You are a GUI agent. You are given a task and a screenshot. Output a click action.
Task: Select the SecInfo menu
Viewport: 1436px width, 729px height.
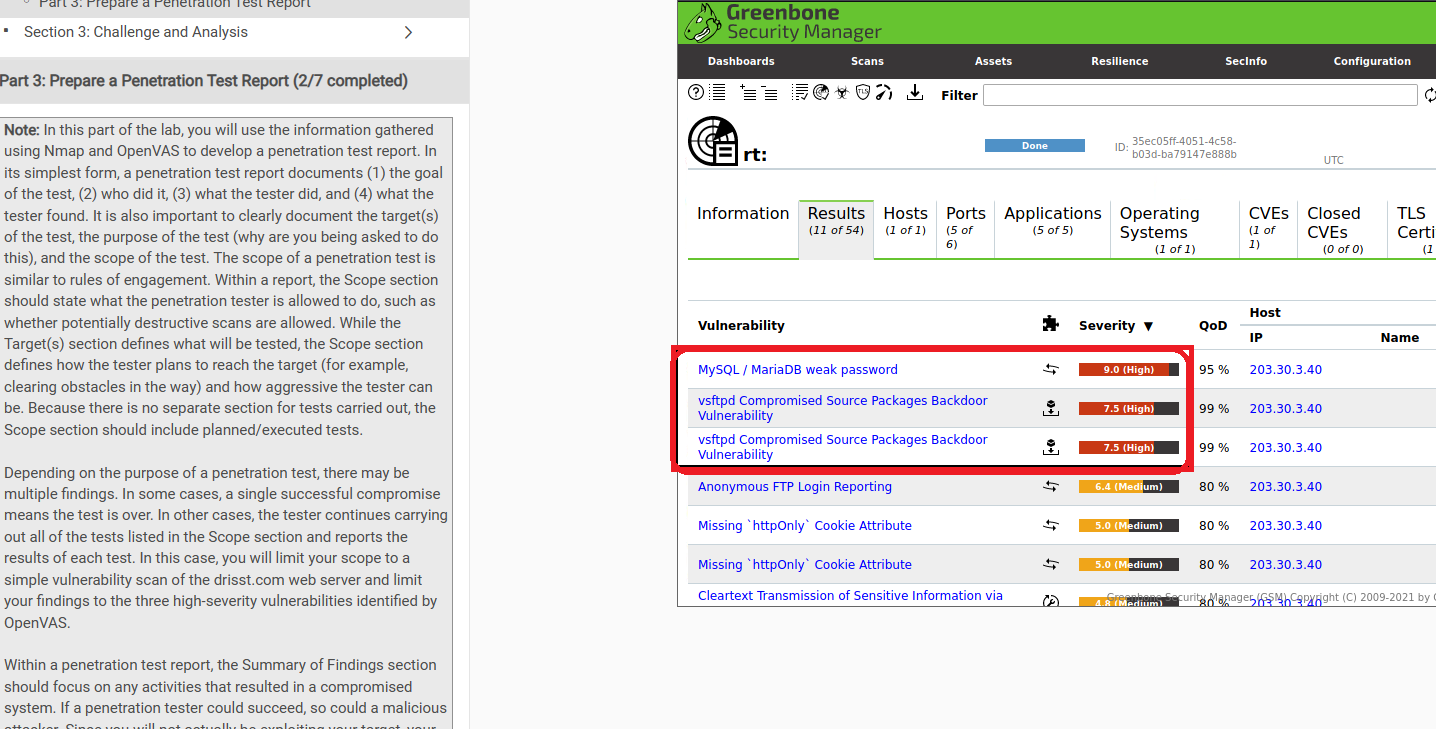pos(1245,61)
